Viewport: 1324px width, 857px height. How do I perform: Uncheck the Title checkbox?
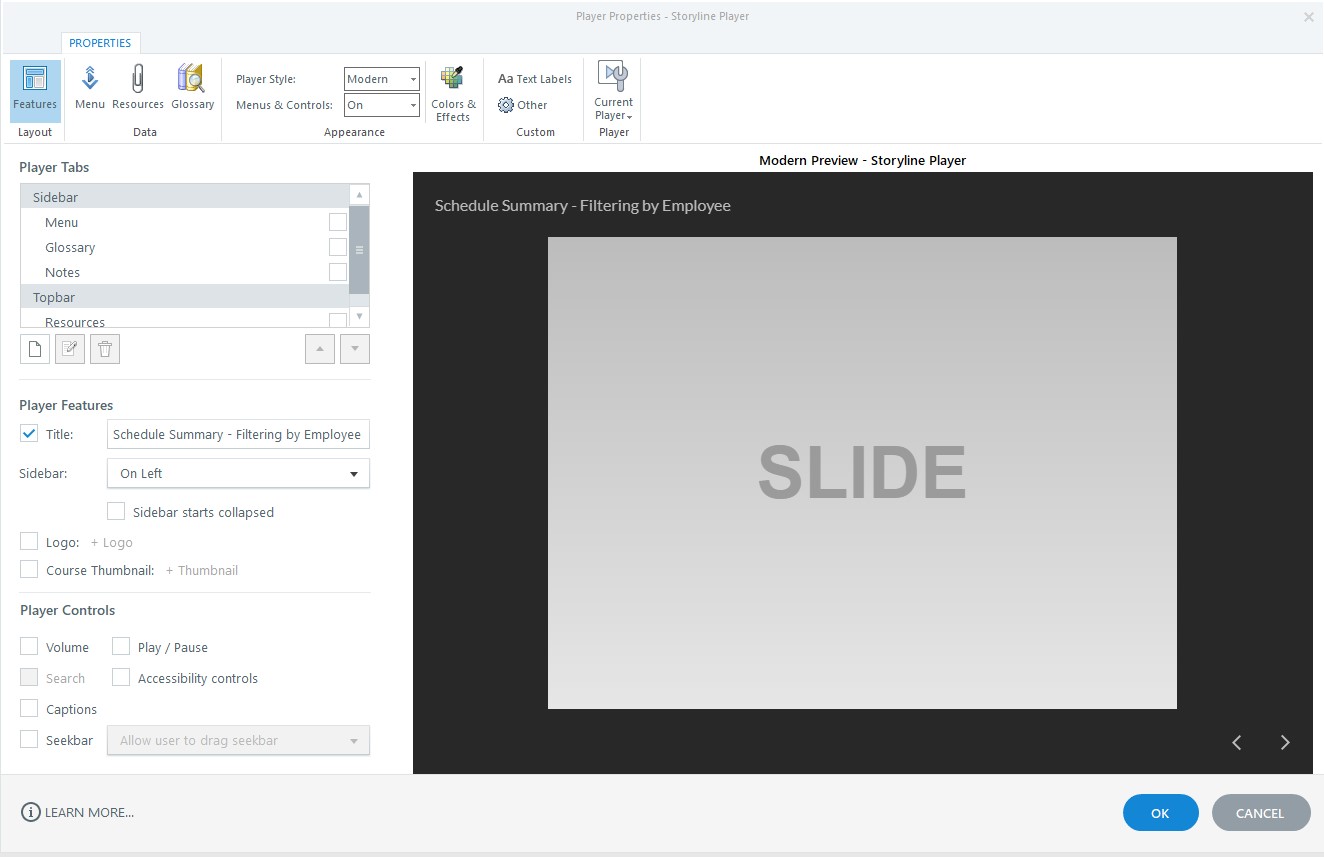pos(30,434)
